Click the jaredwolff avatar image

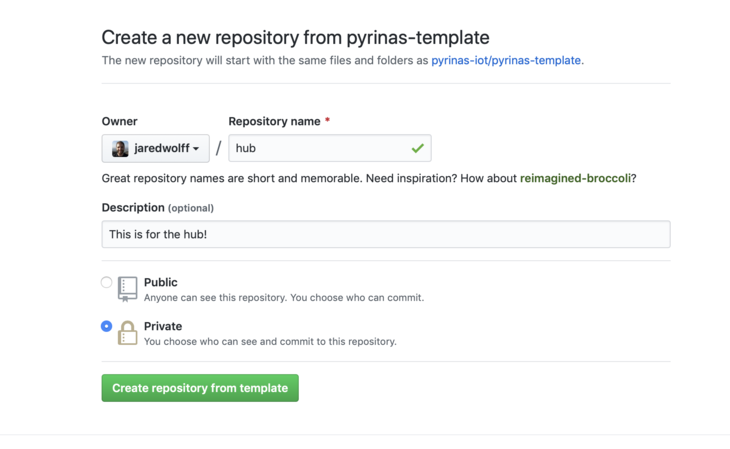120,148
